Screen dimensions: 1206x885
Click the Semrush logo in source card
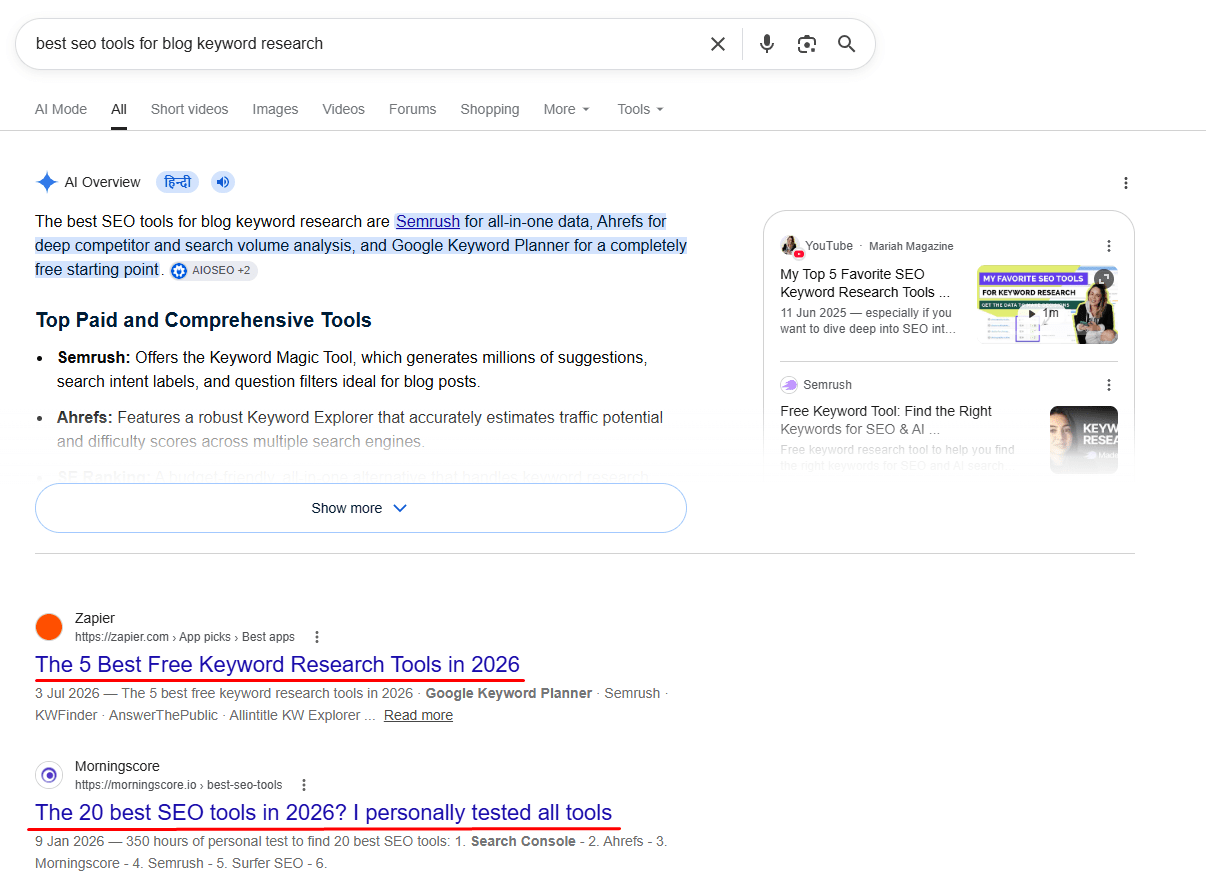click(789, 385)
